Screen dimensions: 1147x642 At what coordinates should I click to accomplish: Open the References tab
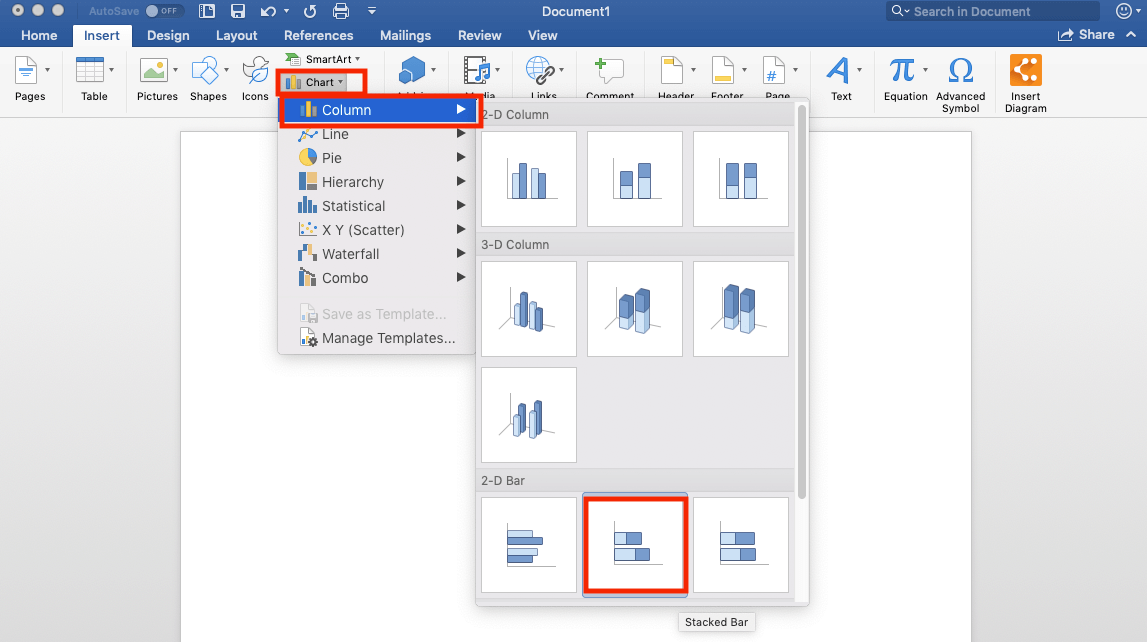(318, 35)
